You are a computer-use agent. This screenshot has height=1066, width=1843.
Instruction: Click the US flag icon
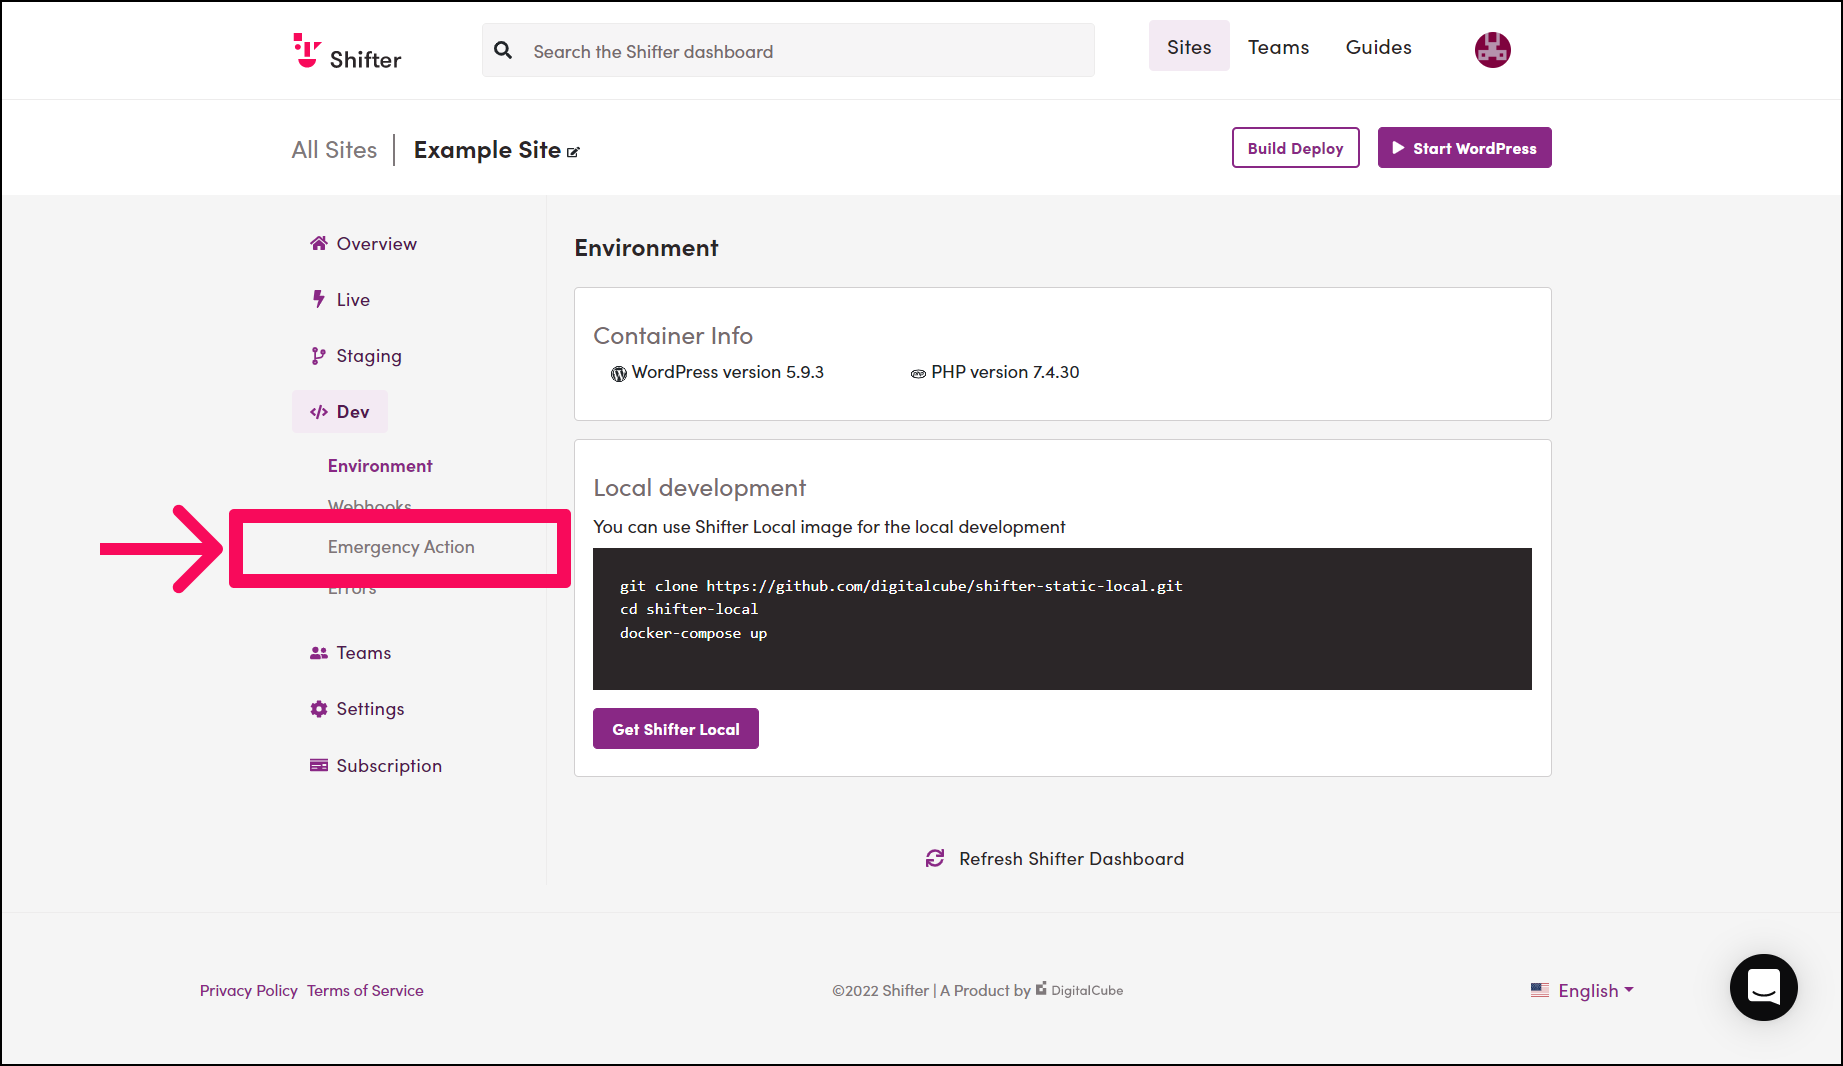(1540, 990)
